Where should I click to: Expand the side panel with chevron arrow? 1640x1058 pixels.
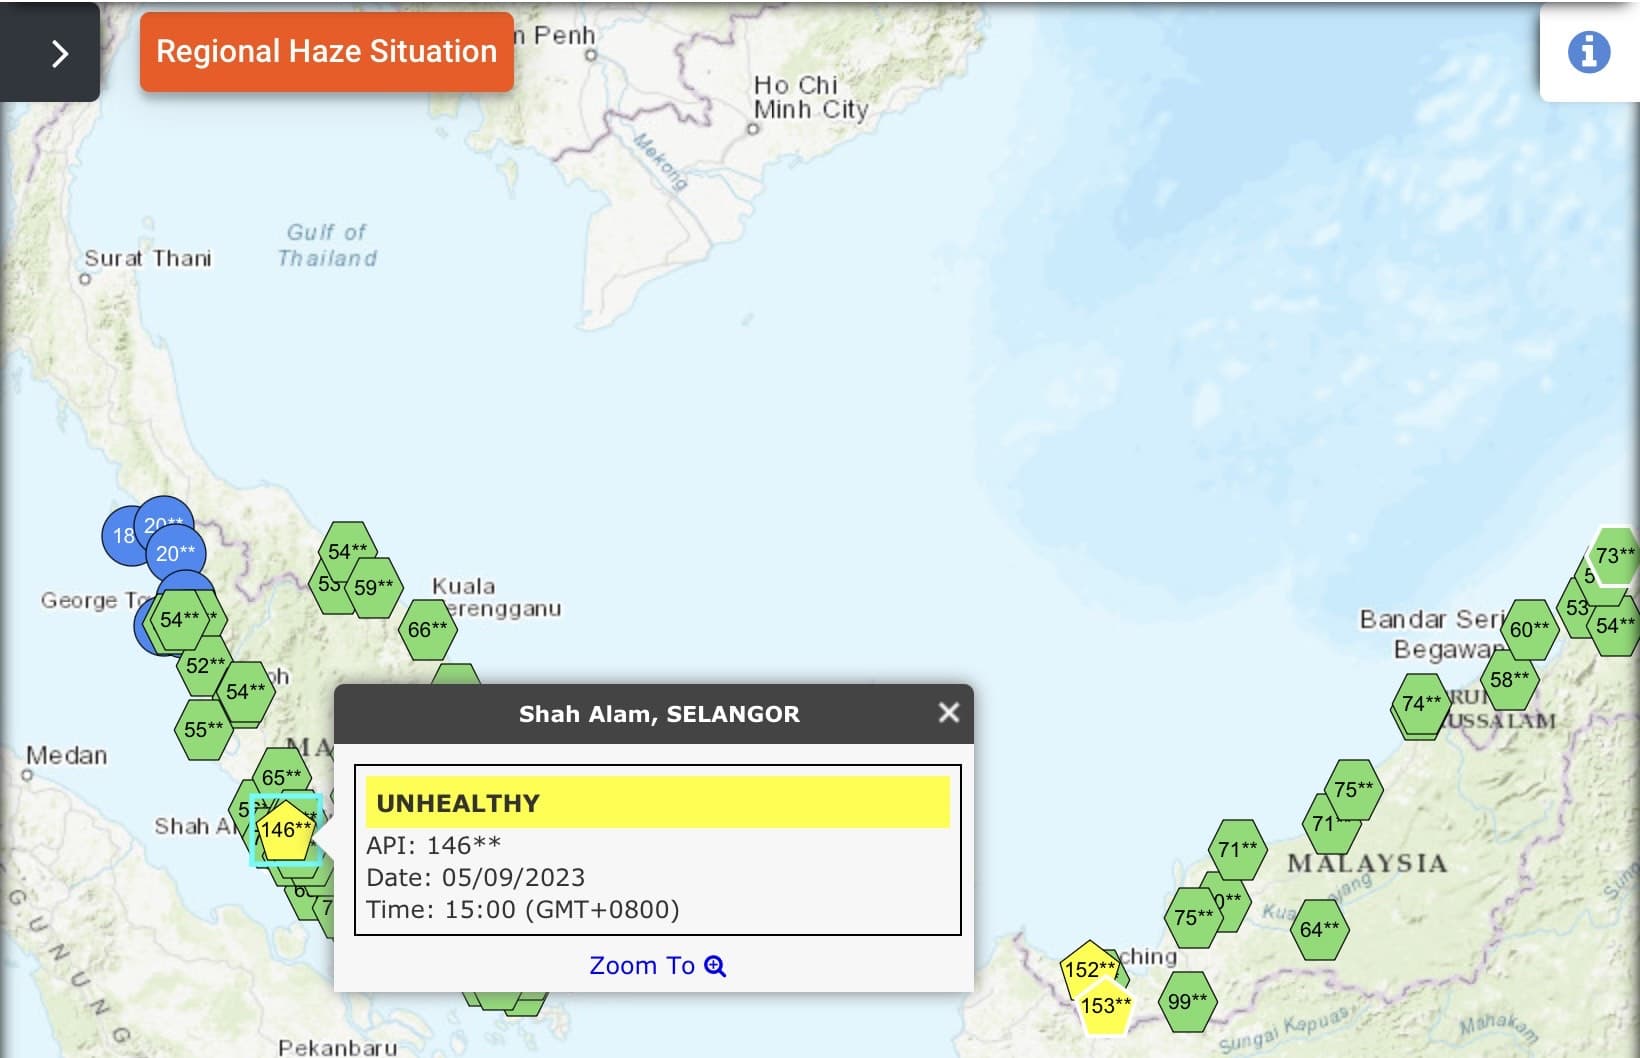pos(50,52)
